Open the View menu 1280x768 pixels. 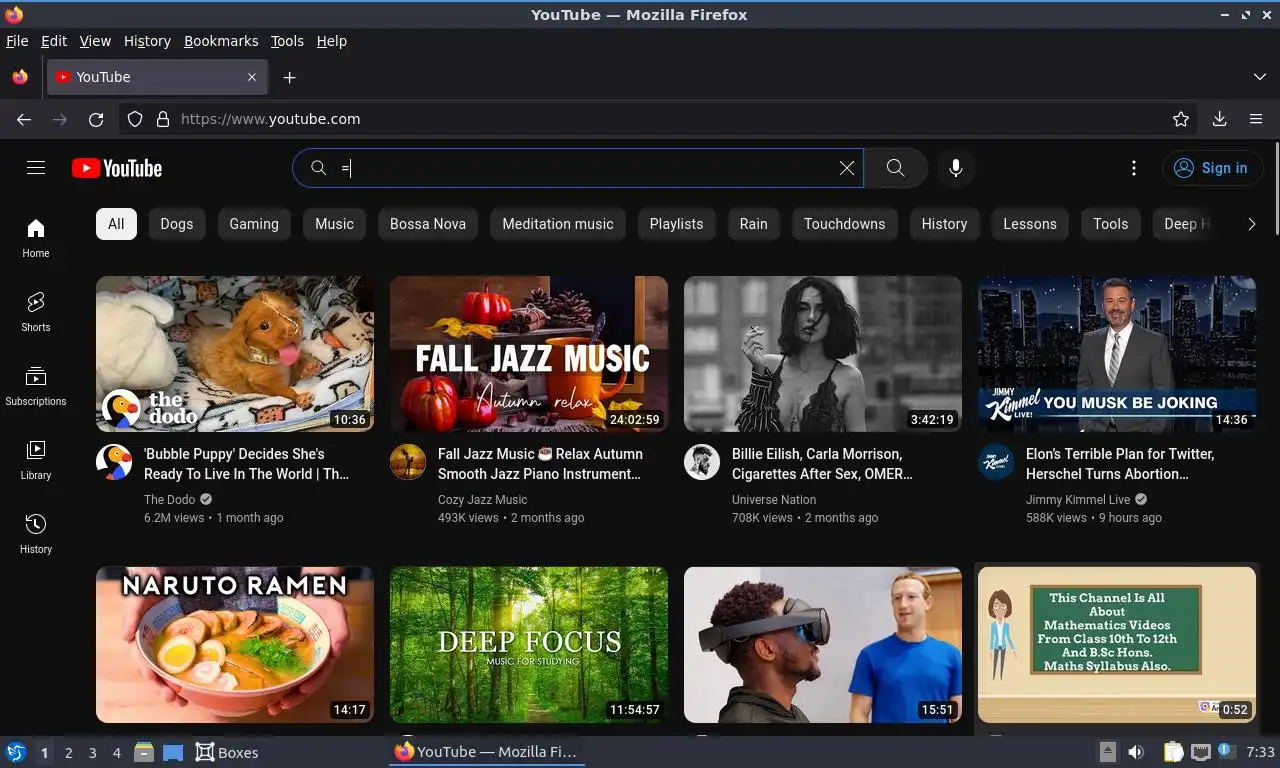click(x=95, y=41)
